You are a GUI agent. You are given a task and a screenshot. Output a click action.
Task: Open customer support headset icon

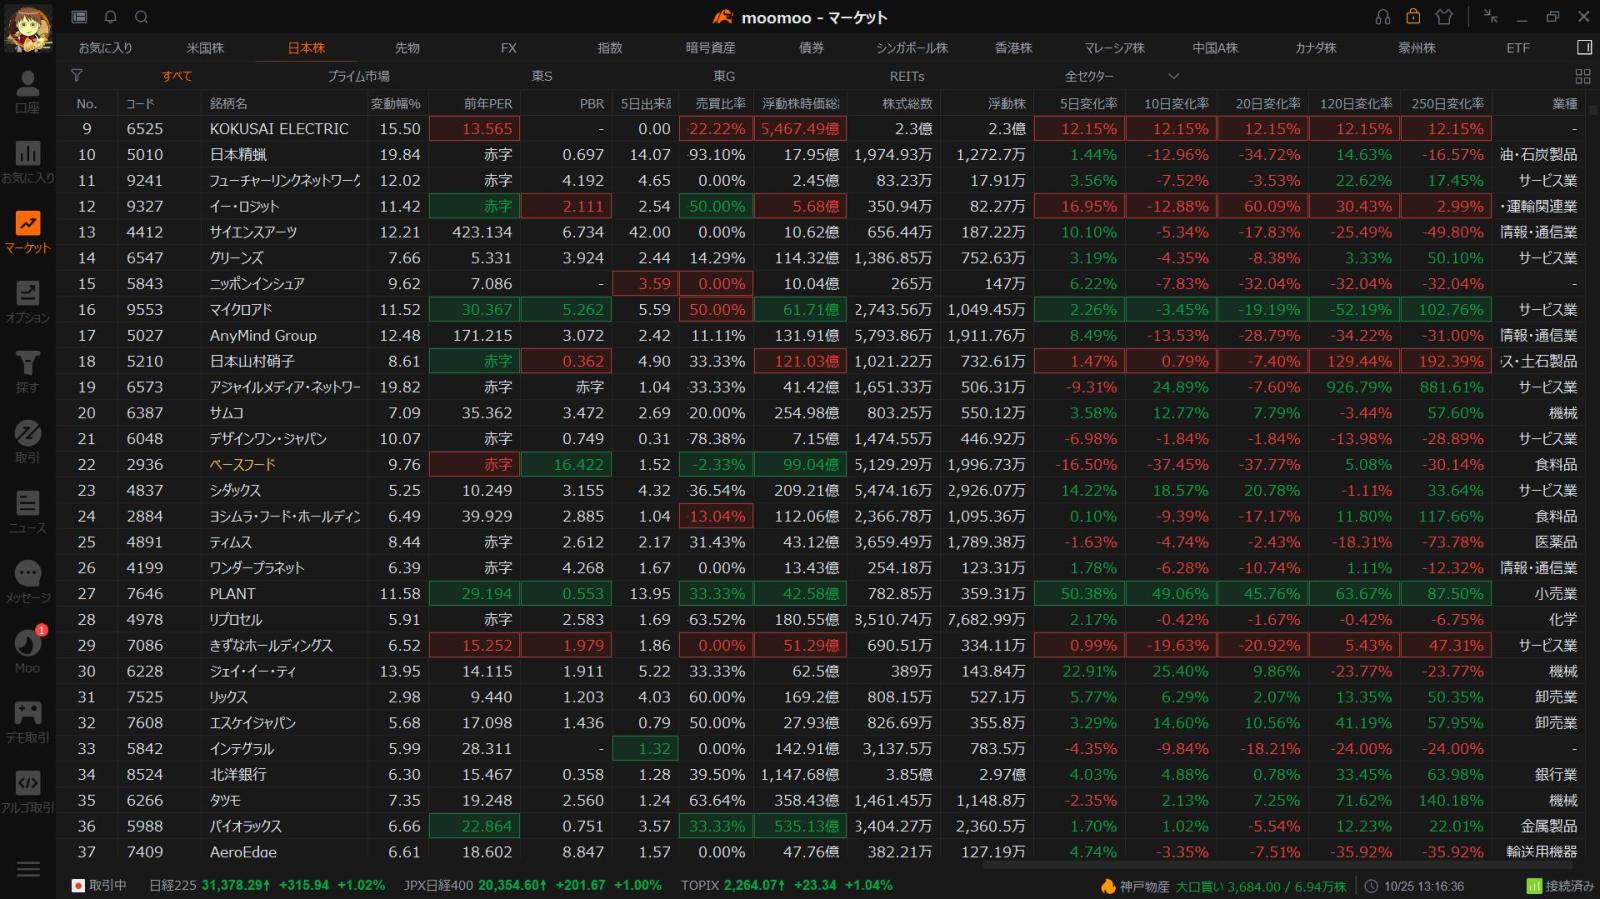click(x=1383, y=17)
